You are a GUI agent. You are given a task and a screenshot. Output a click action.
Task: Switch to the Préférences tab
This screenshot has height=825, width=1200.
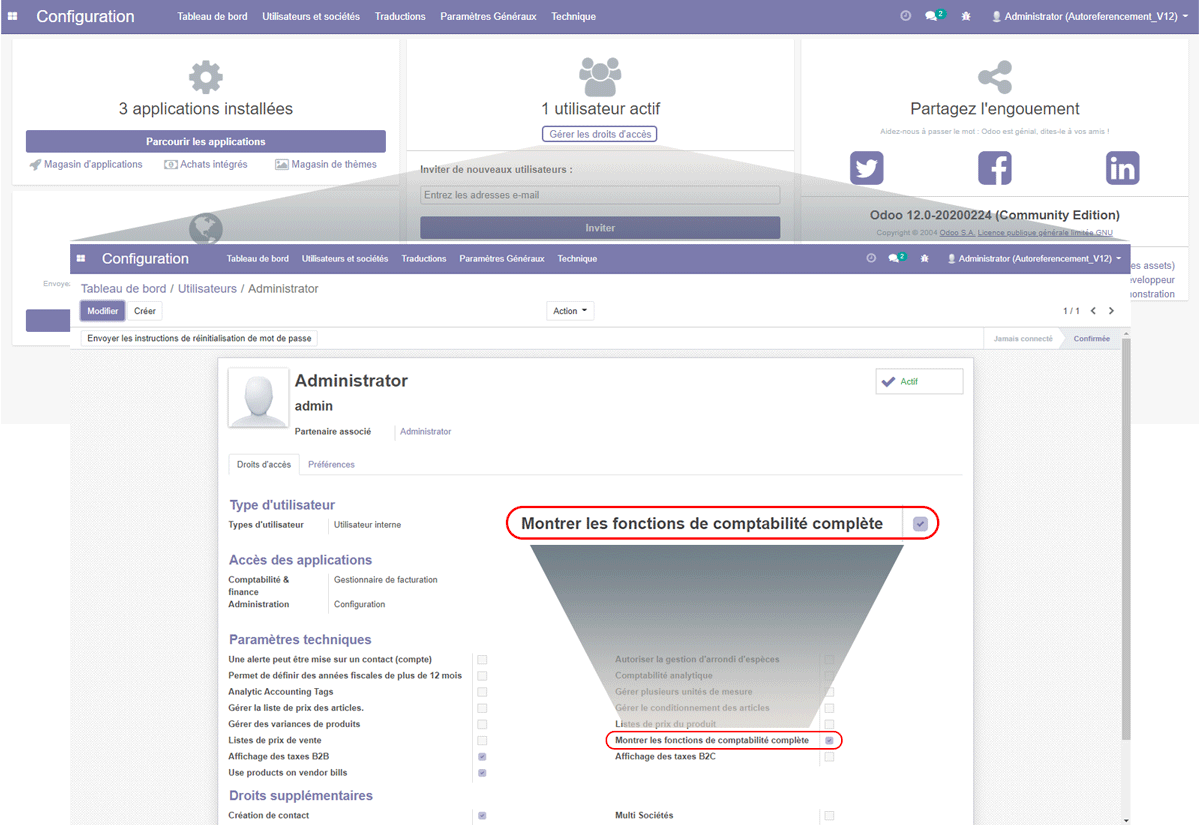pos(331,464)
